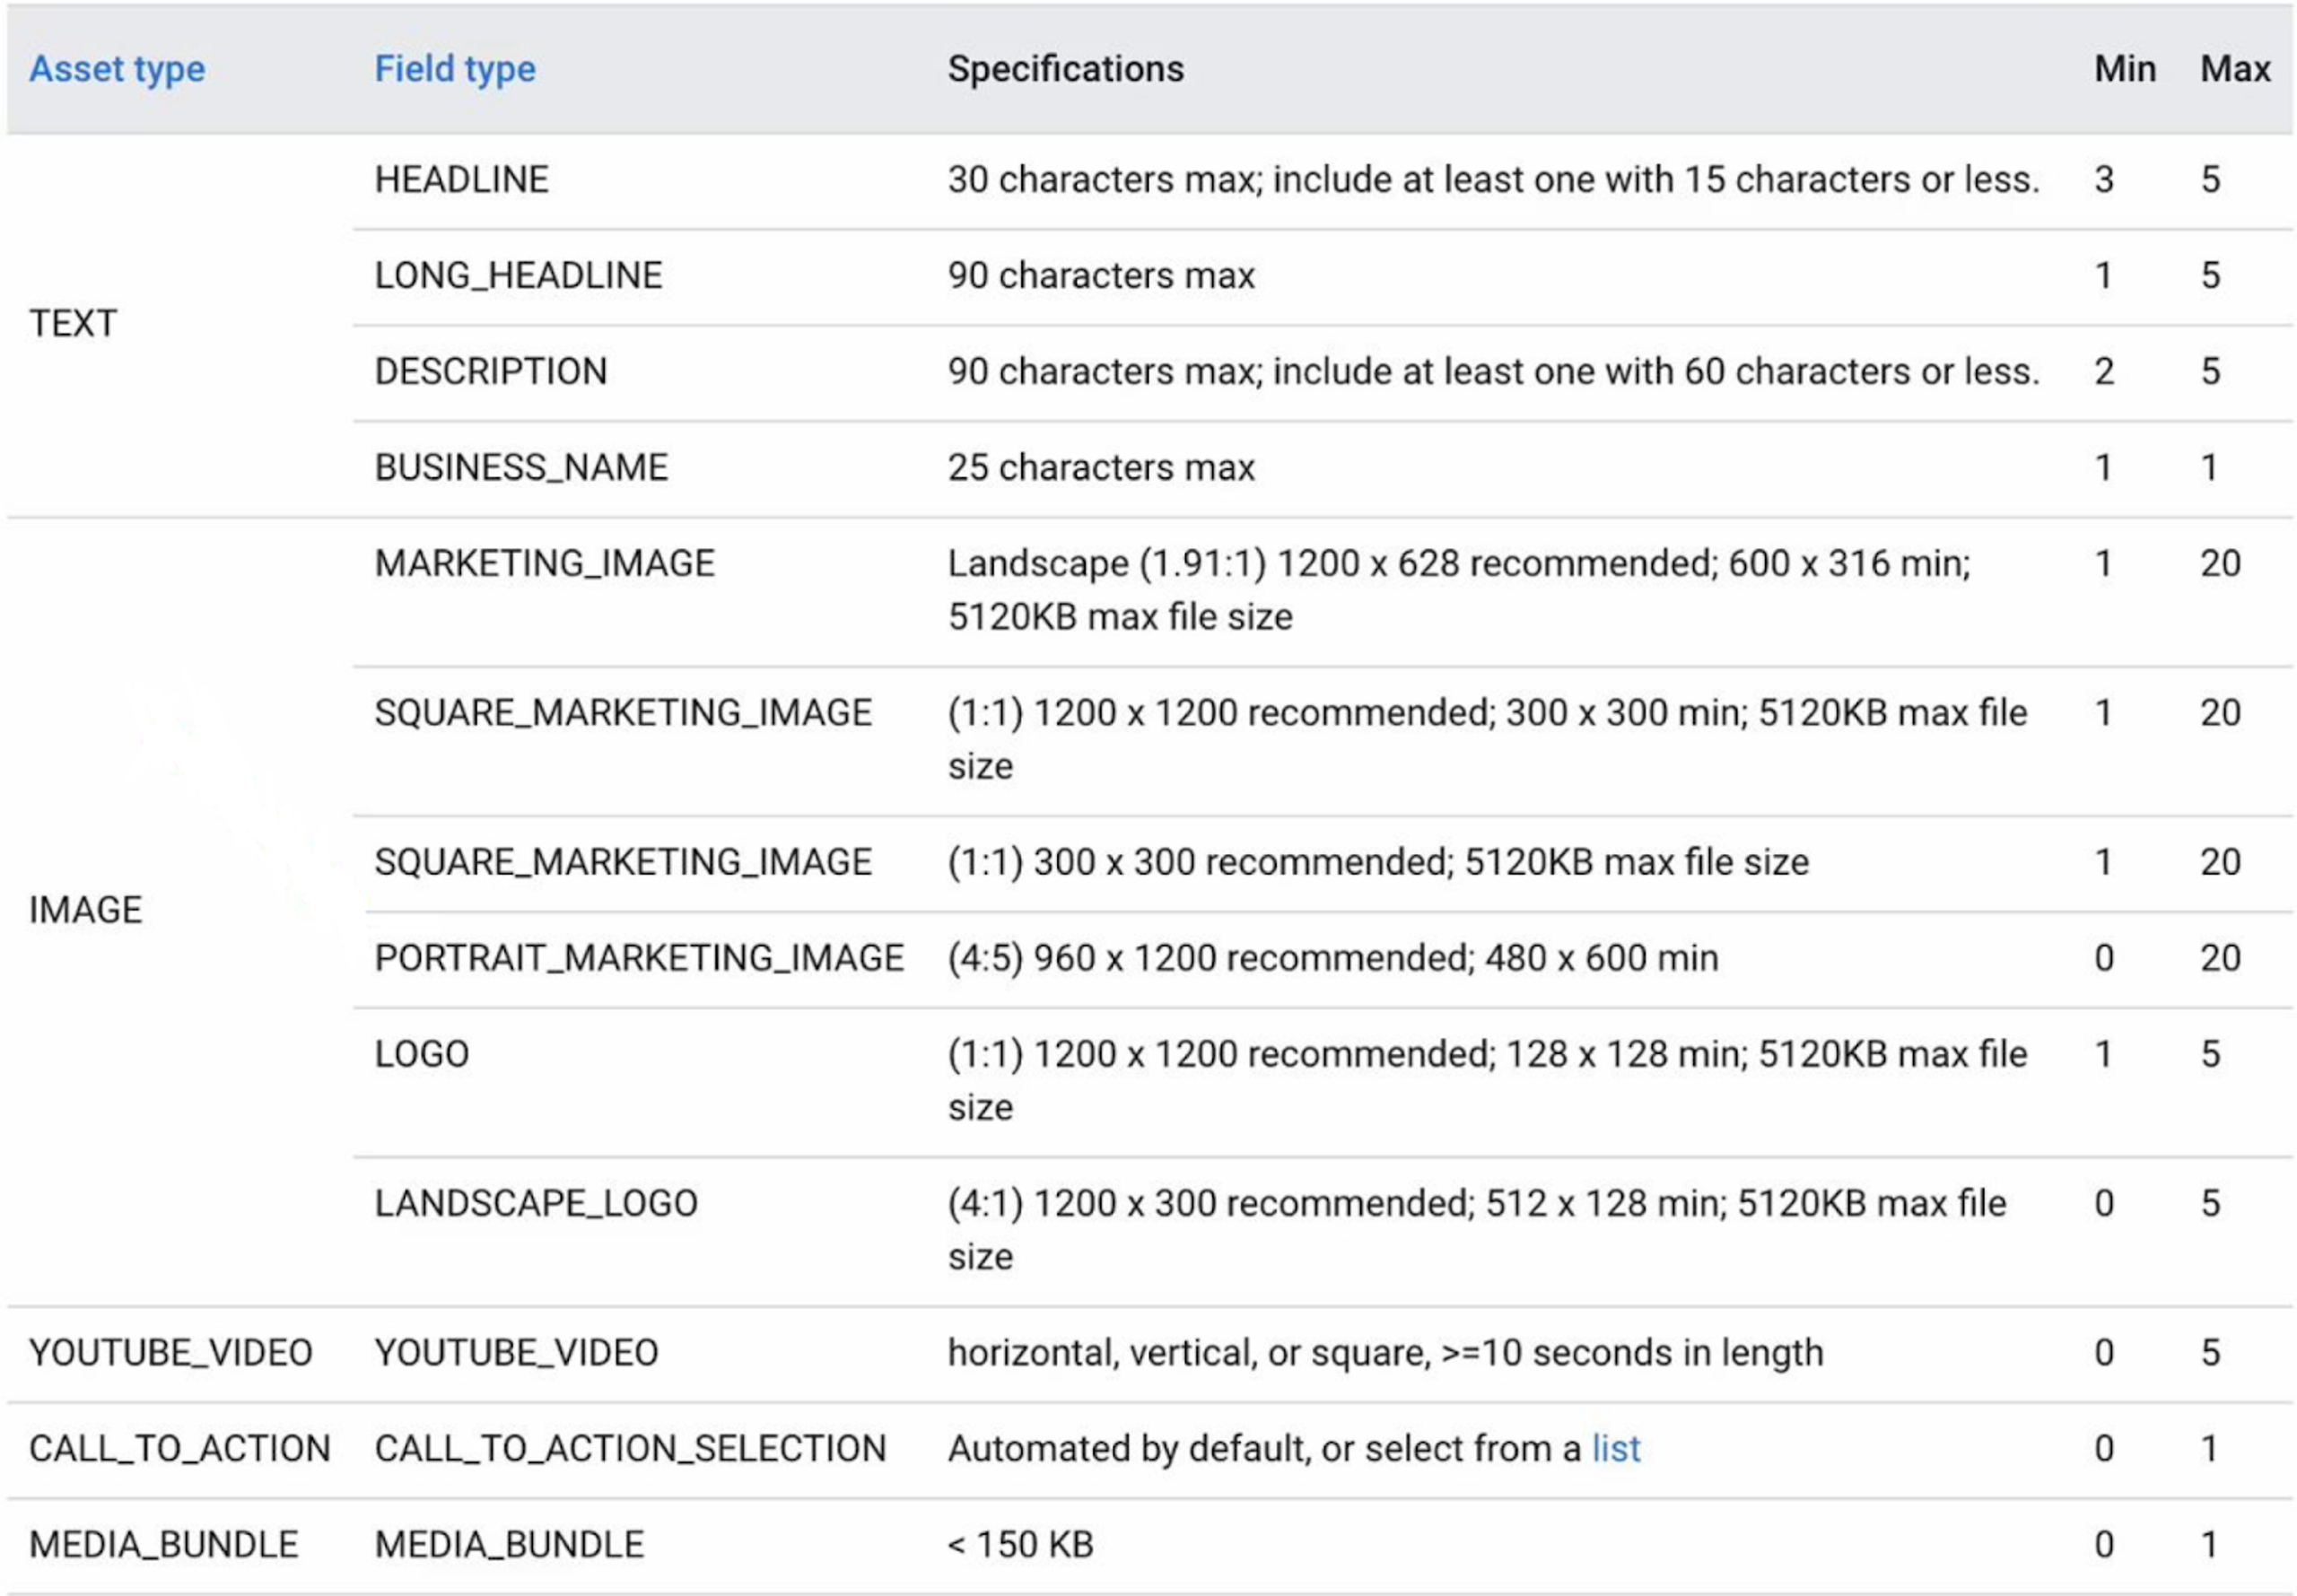This screenshot has width=2297, height=1596.
Task: Click the BUSINESS_NAME field type cell
Action: pos(521,468)
